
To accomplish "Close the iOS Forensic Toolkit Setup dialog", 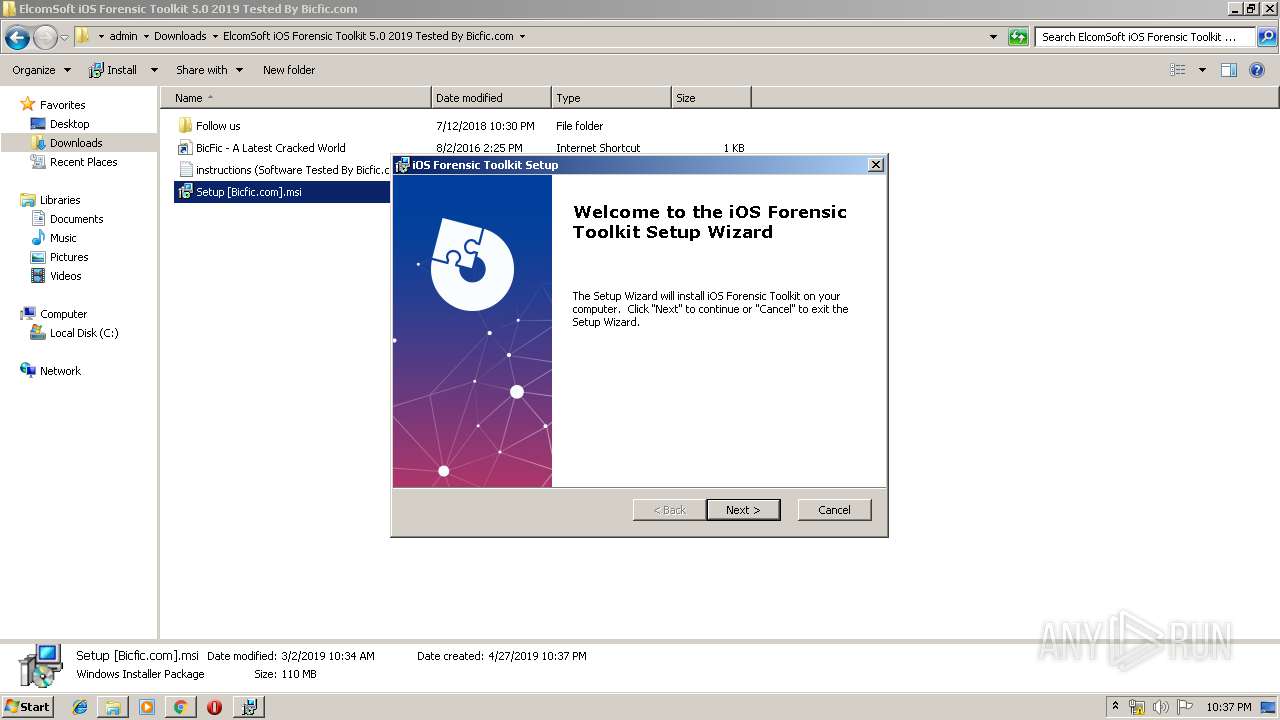I will 876,165.
